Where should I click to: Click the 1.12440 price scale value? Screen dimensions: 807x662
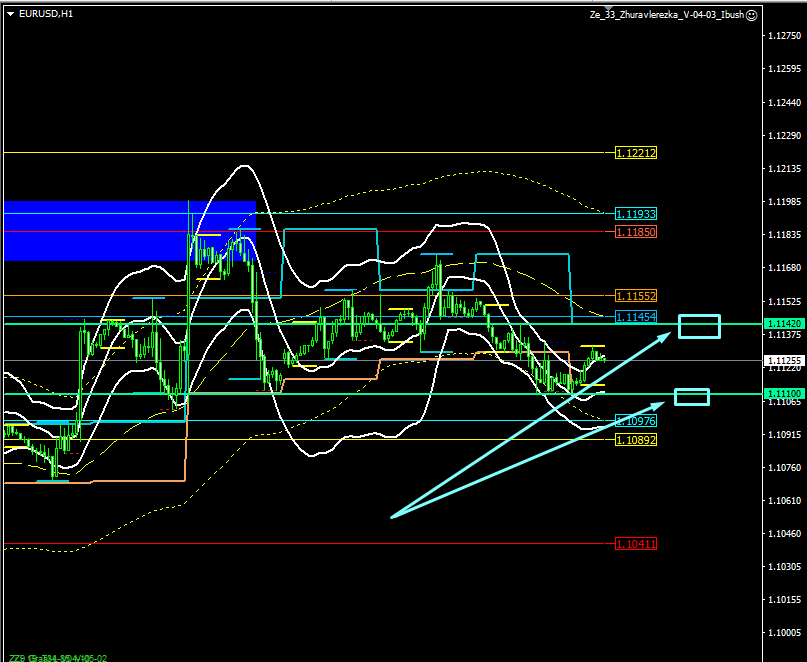coord(784,102)
